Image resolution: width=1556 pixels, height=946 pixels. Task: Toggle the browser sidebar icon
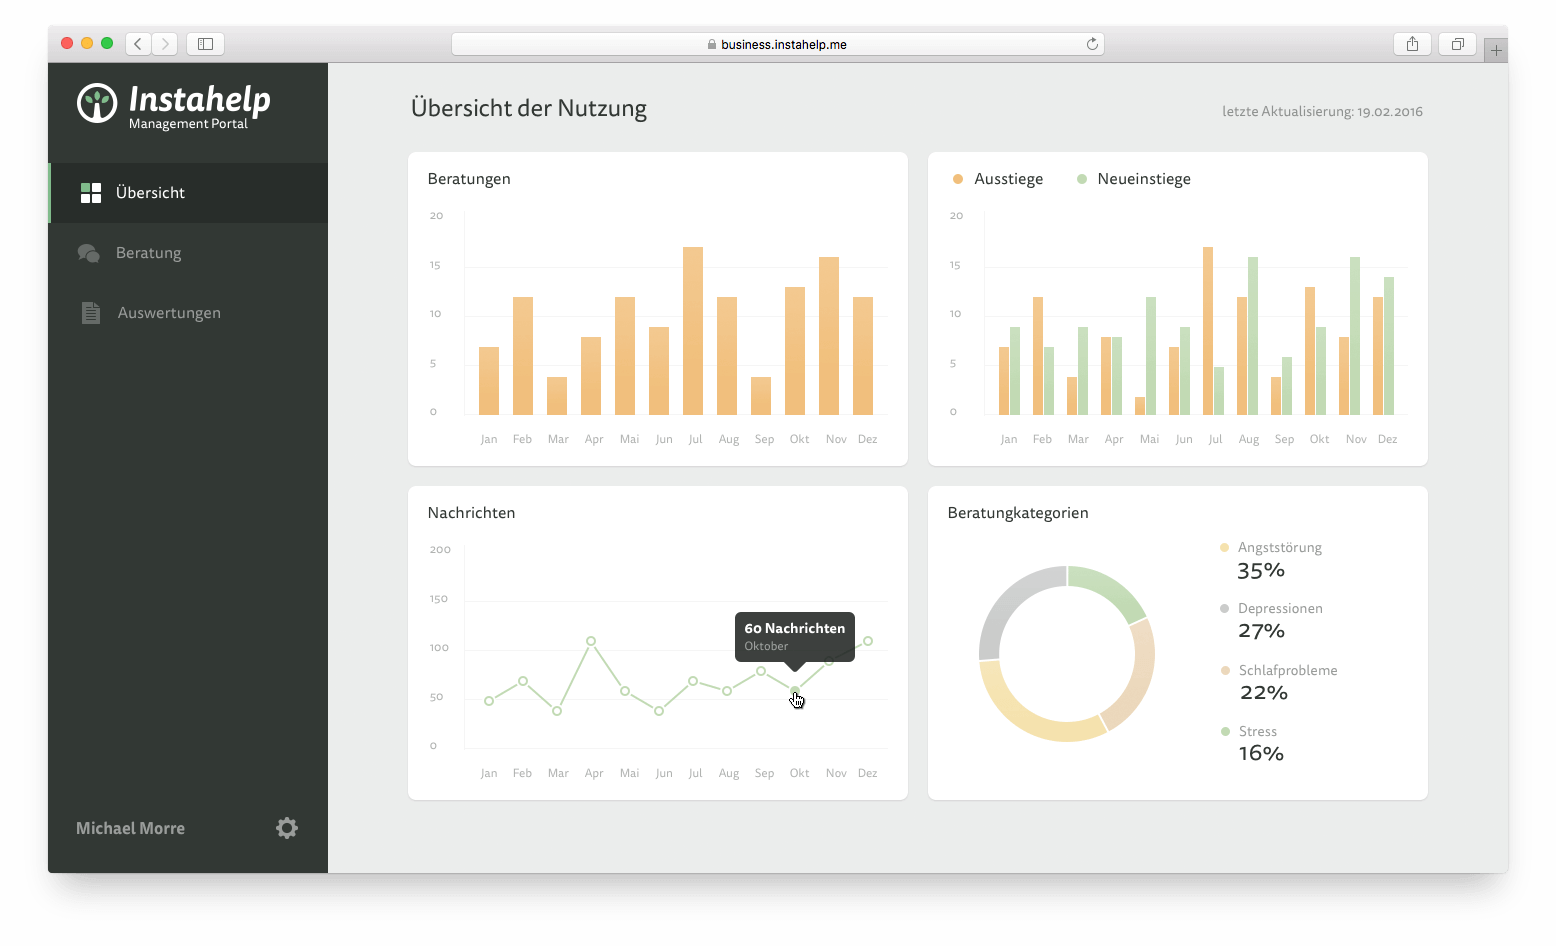tap(205, 44)
